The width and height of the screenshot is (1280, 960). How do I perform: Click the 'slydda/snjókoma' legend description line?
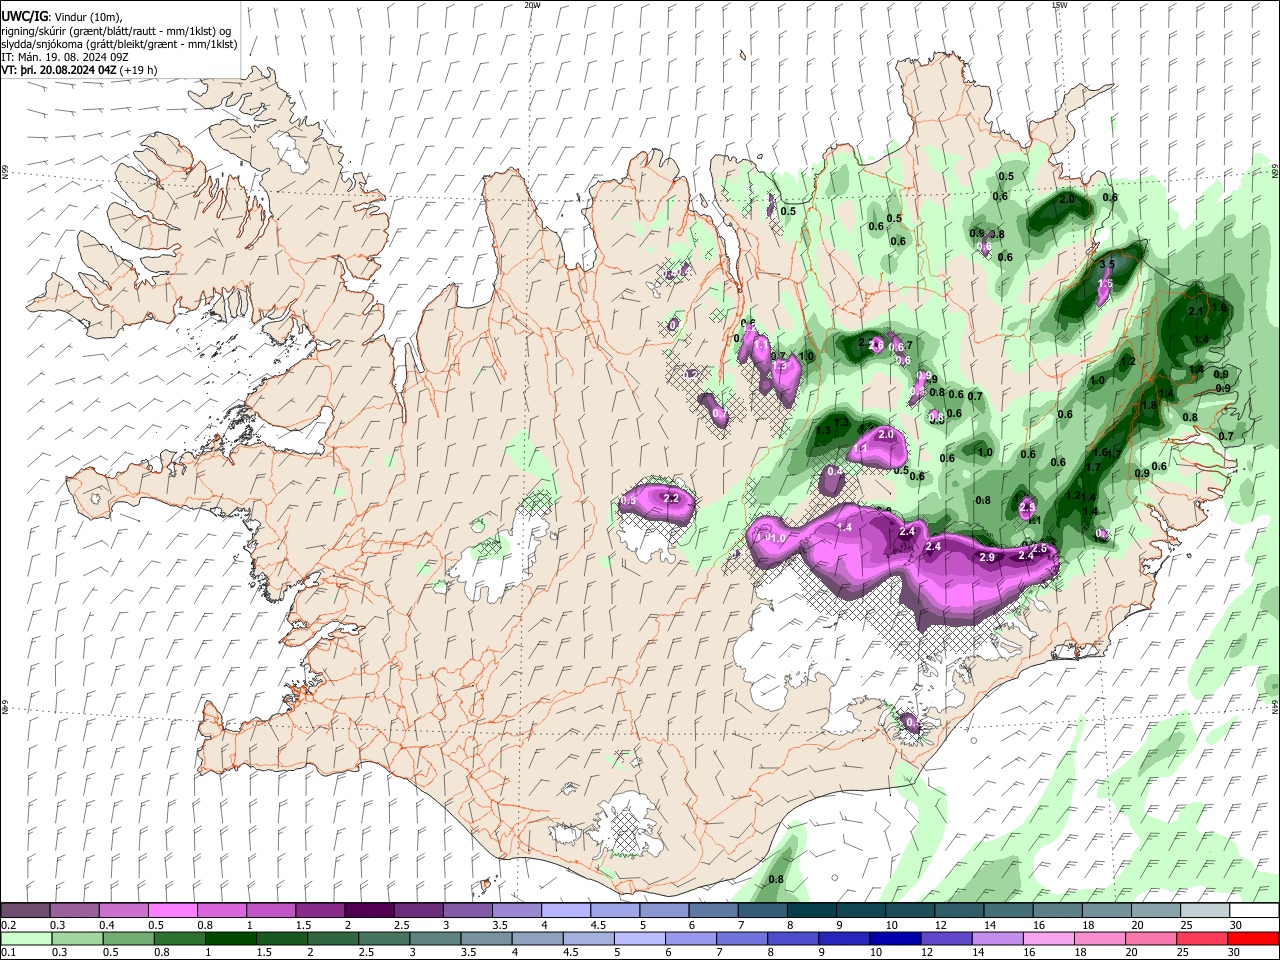[119, 44]
